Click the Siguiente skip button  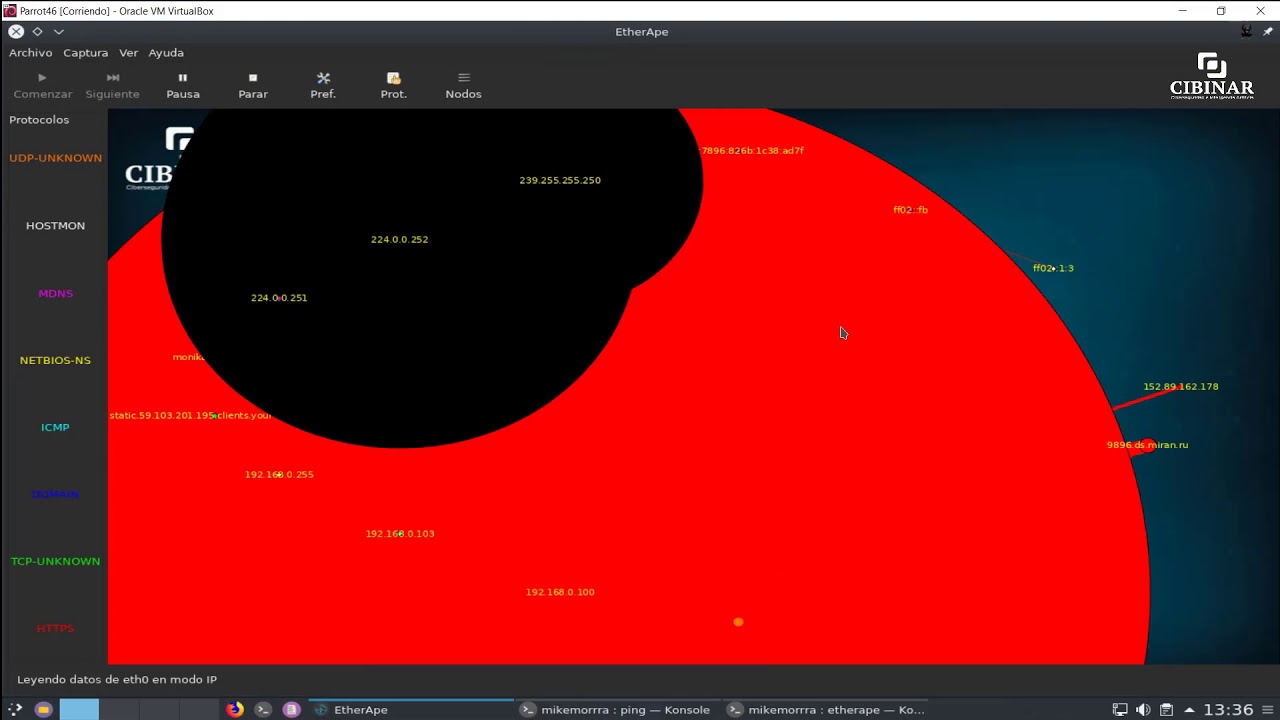coord(112,86)
